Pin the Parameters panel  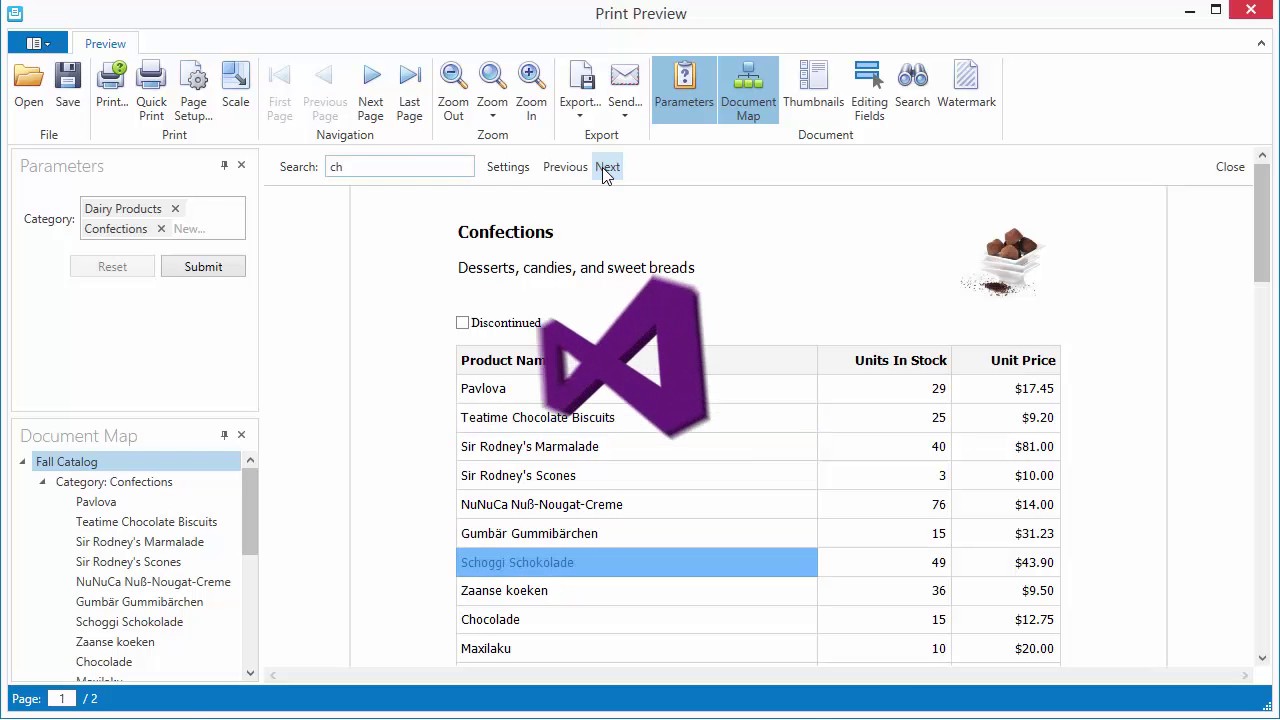pos(224,166)
